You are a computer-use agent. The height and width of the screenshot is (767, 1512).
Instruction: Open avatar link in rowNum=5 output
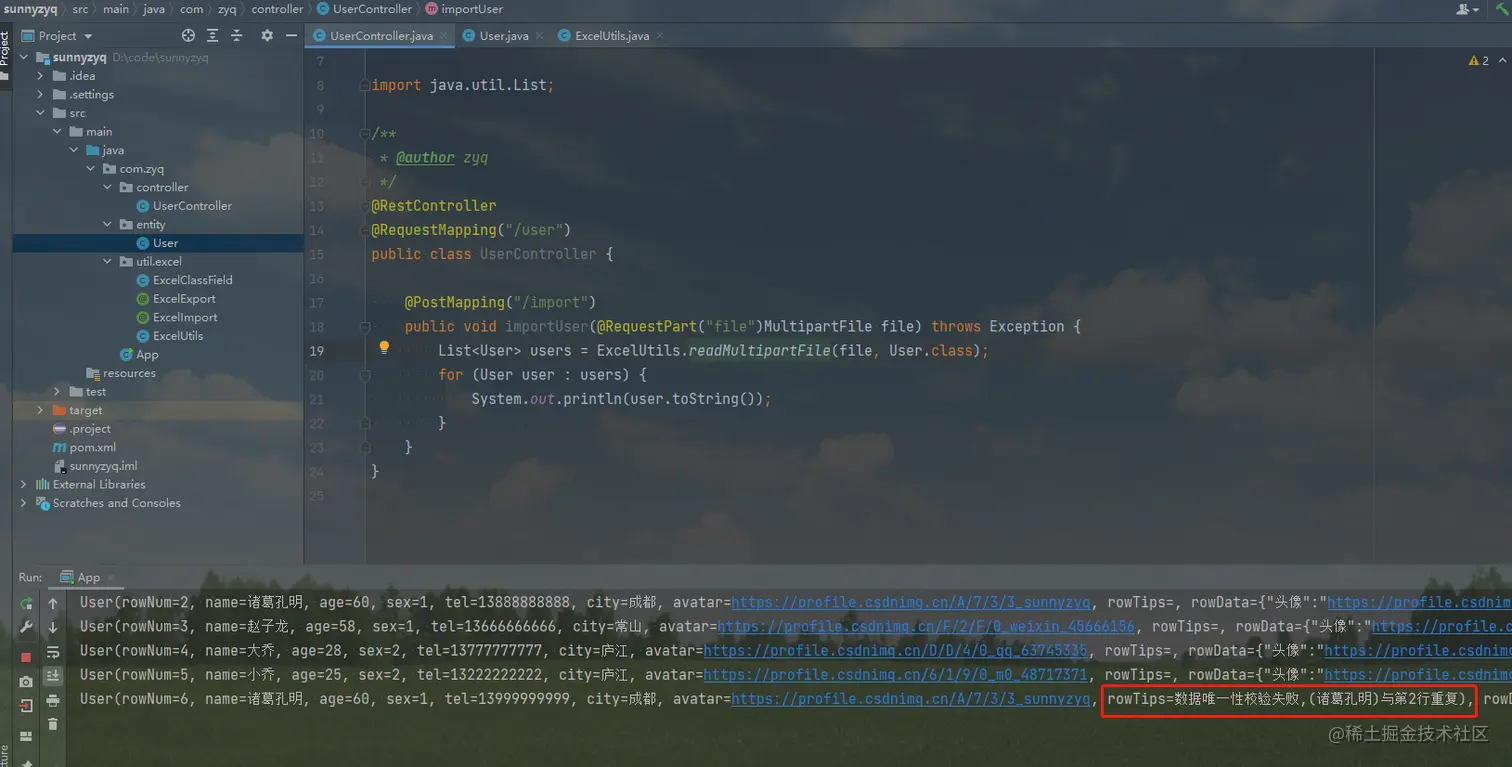pyautogui.click(x=896, y=674)
